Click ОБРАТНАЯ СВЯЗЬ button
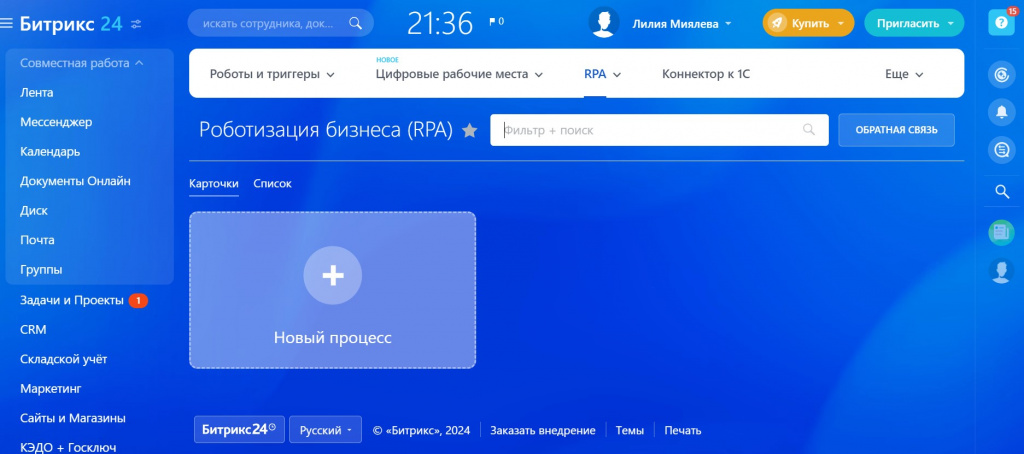Image resolution: width=1024 pixels, height=454 pixels. pyautogui.click(x=896, y=130)
